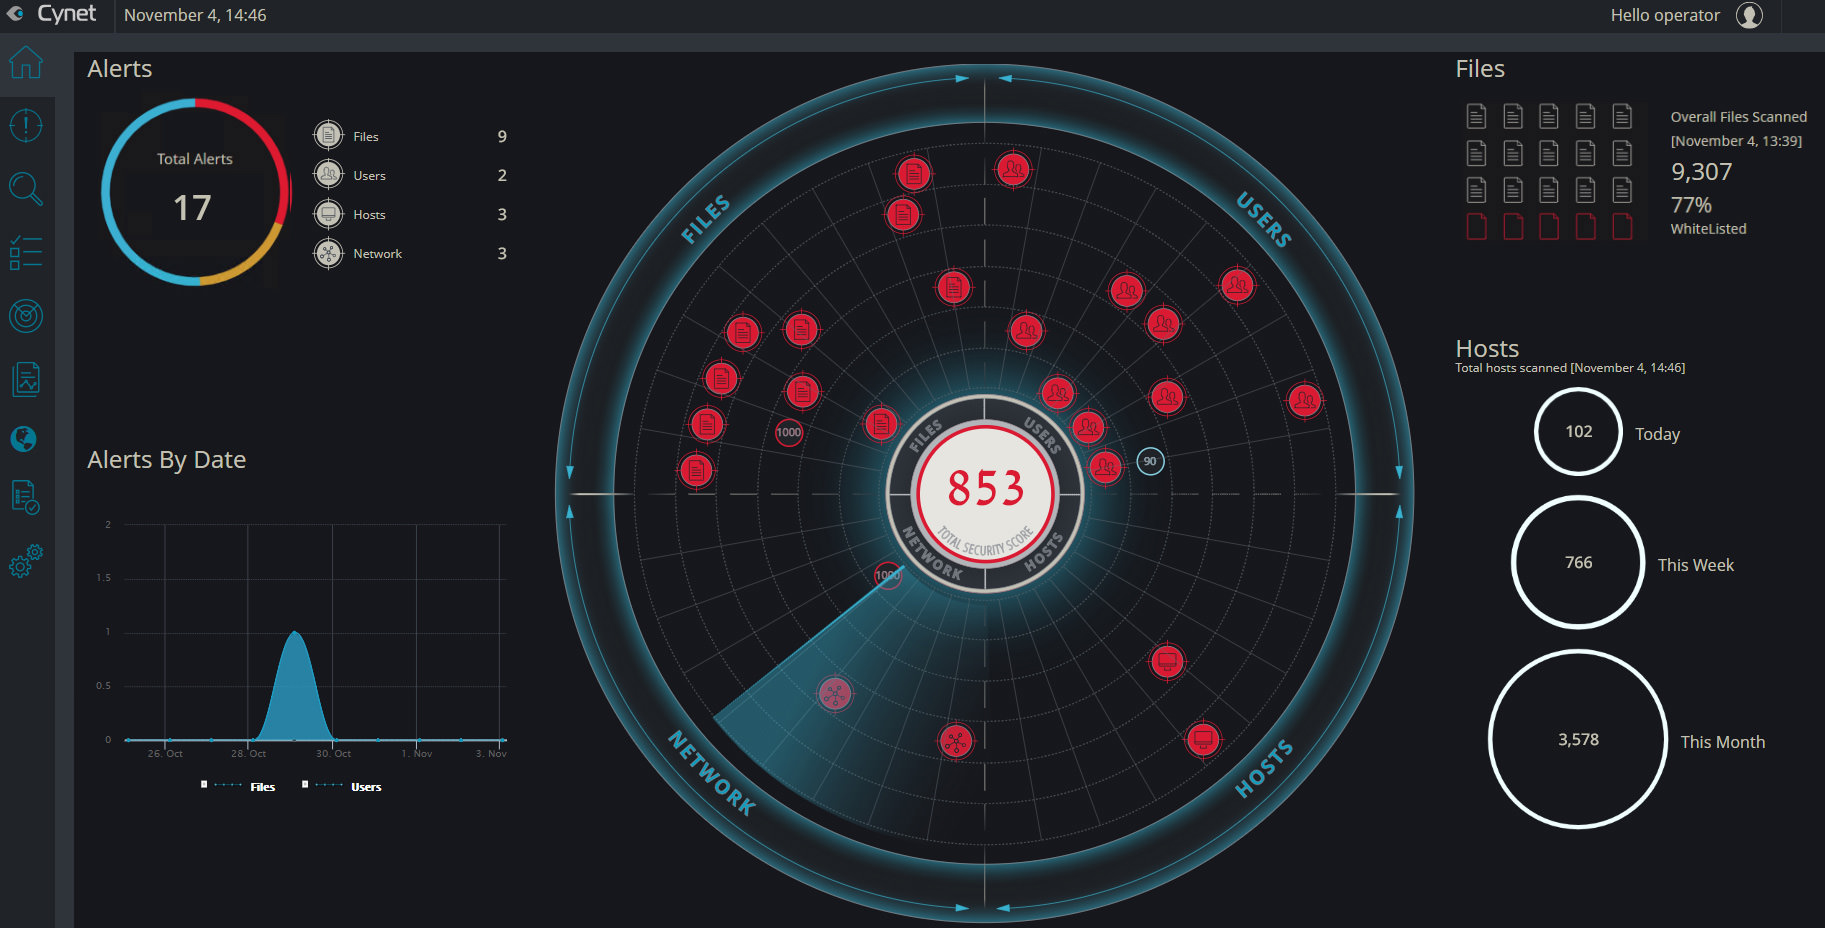Click the Search magnifier sidebar icon
The width and height of the screenshot is (1825, 928).
pyautogui.click(x=26, y=189)
